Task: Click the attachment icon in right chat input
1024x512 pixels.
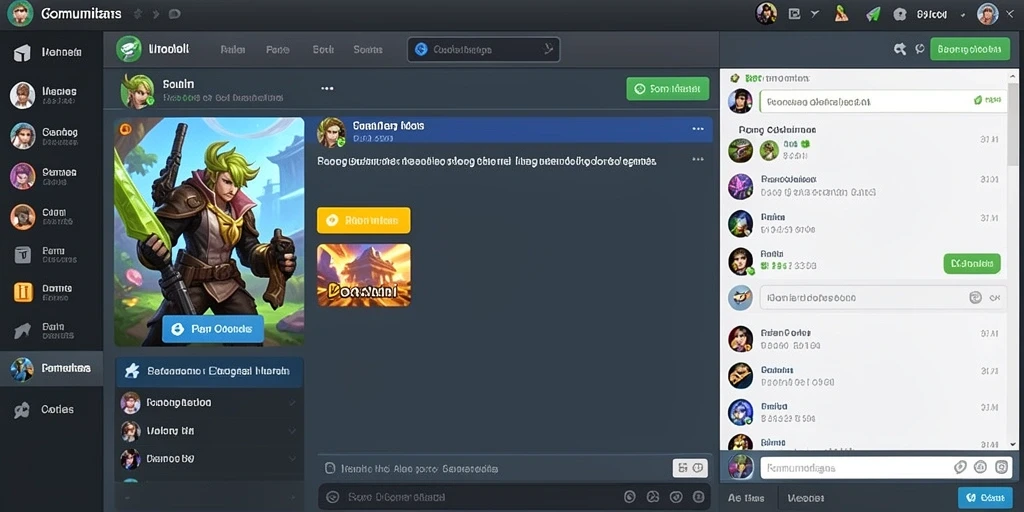Action: 960,467
